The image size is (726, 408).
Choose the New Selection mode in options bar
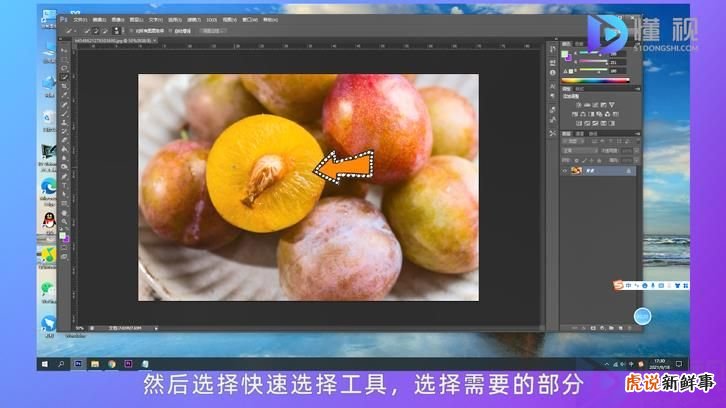[87, 31]
